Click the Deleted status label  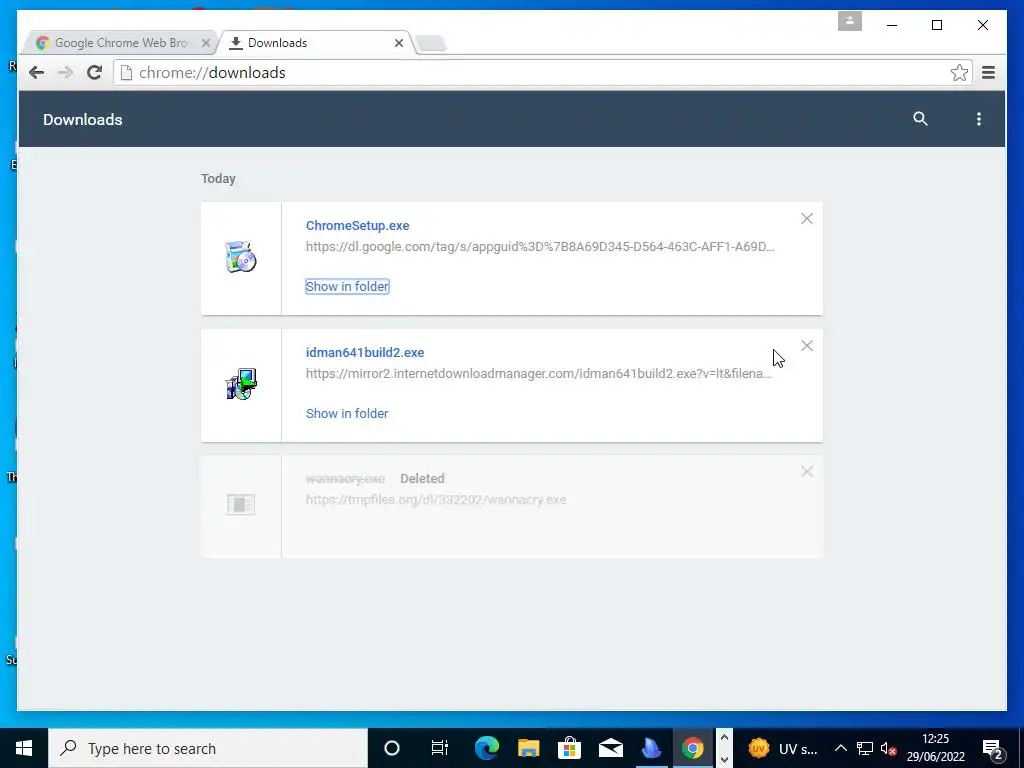[422, 479]
